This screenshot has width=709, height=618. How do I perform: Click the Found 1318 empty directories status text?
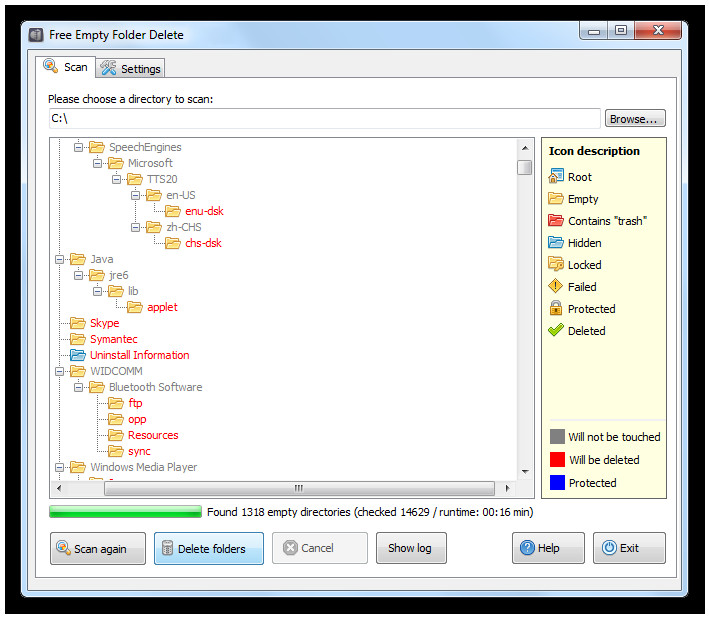pyautogui.click(x=370, y=512)
